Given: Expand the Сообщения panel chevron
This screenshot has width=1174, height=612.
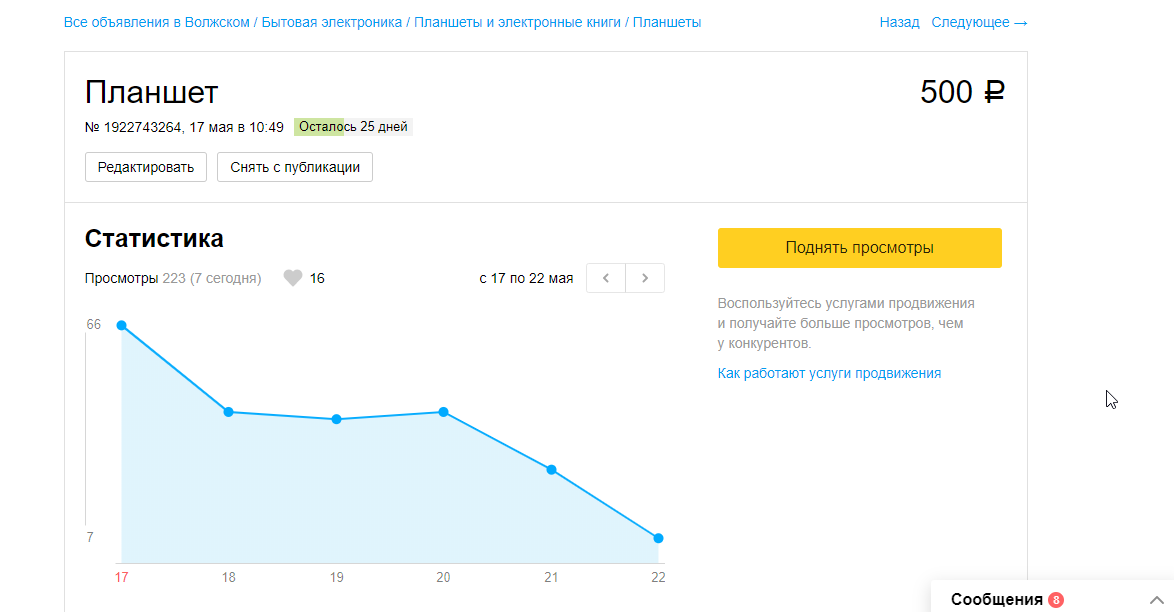Looking at the screenshot, I should (1156, 600).
